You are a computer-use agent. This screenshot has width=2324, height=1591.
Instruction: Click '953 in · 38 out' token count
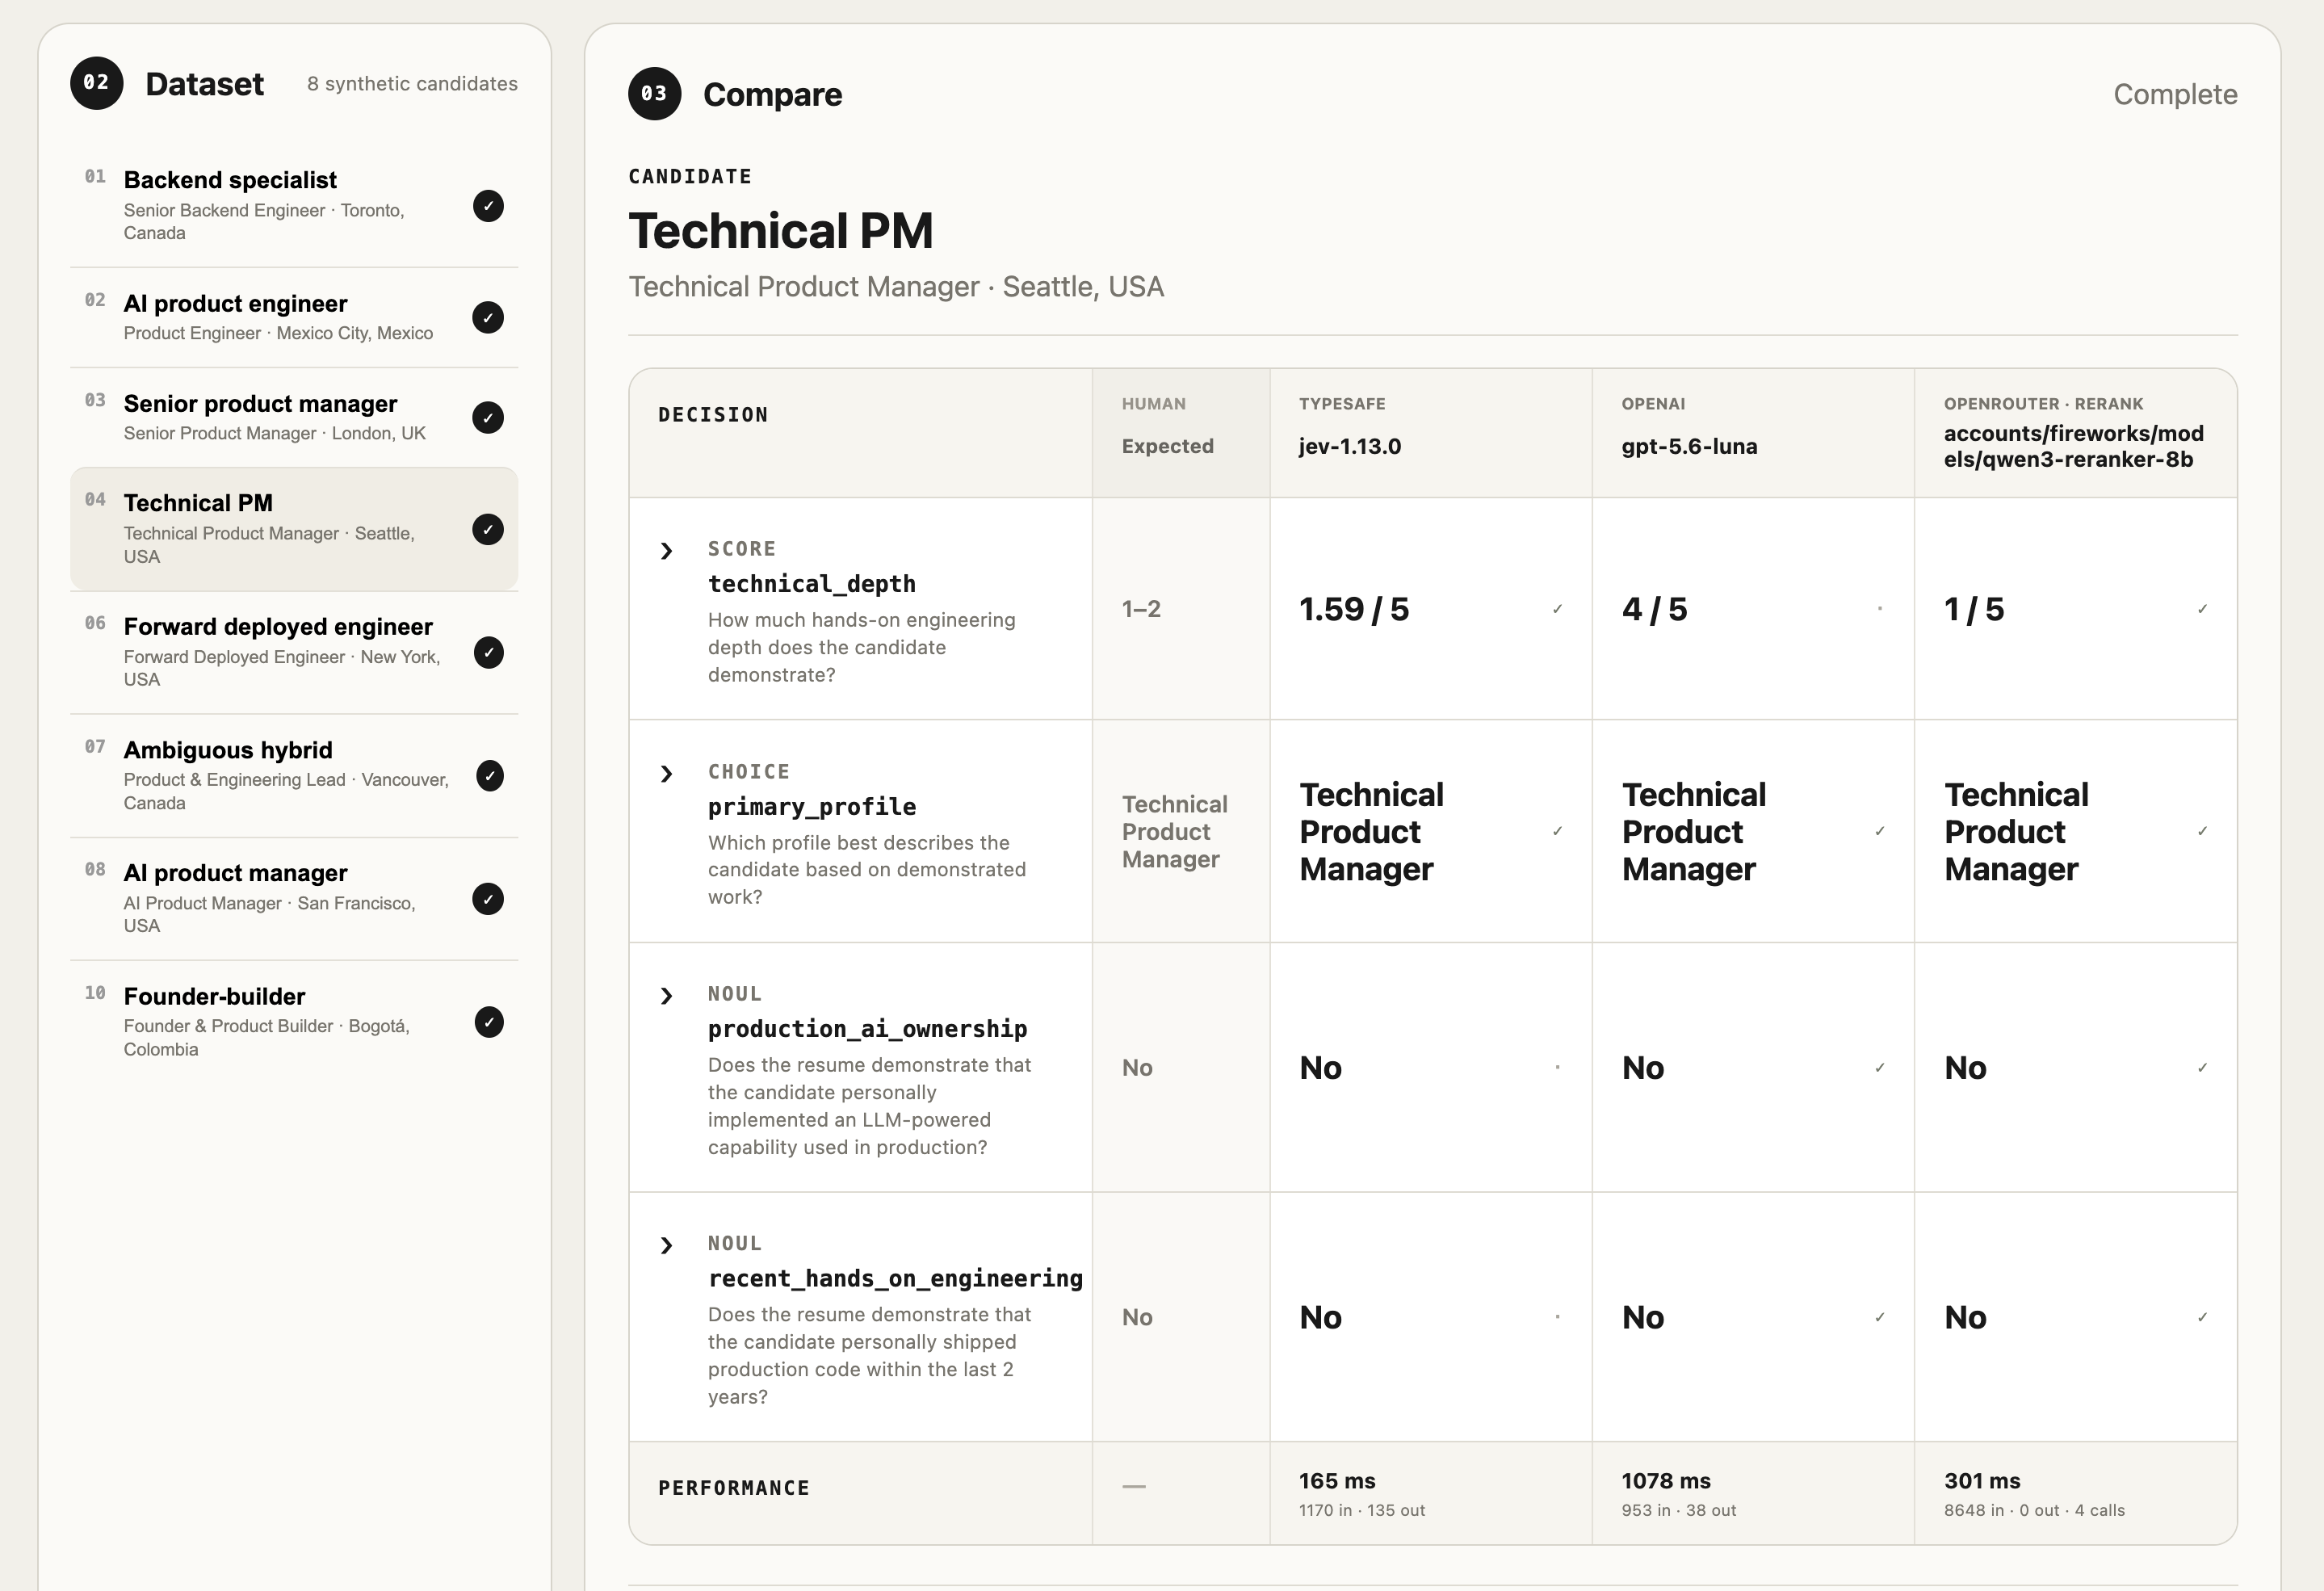click(1679, 1511)
